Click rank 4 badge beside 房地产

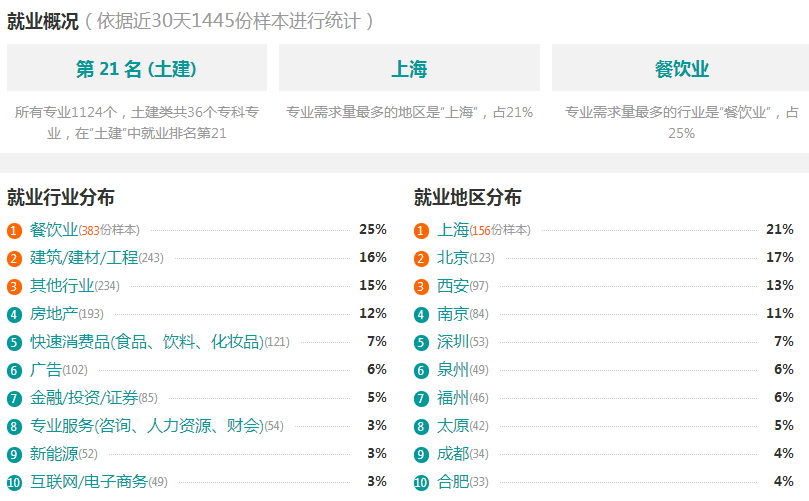14,314
